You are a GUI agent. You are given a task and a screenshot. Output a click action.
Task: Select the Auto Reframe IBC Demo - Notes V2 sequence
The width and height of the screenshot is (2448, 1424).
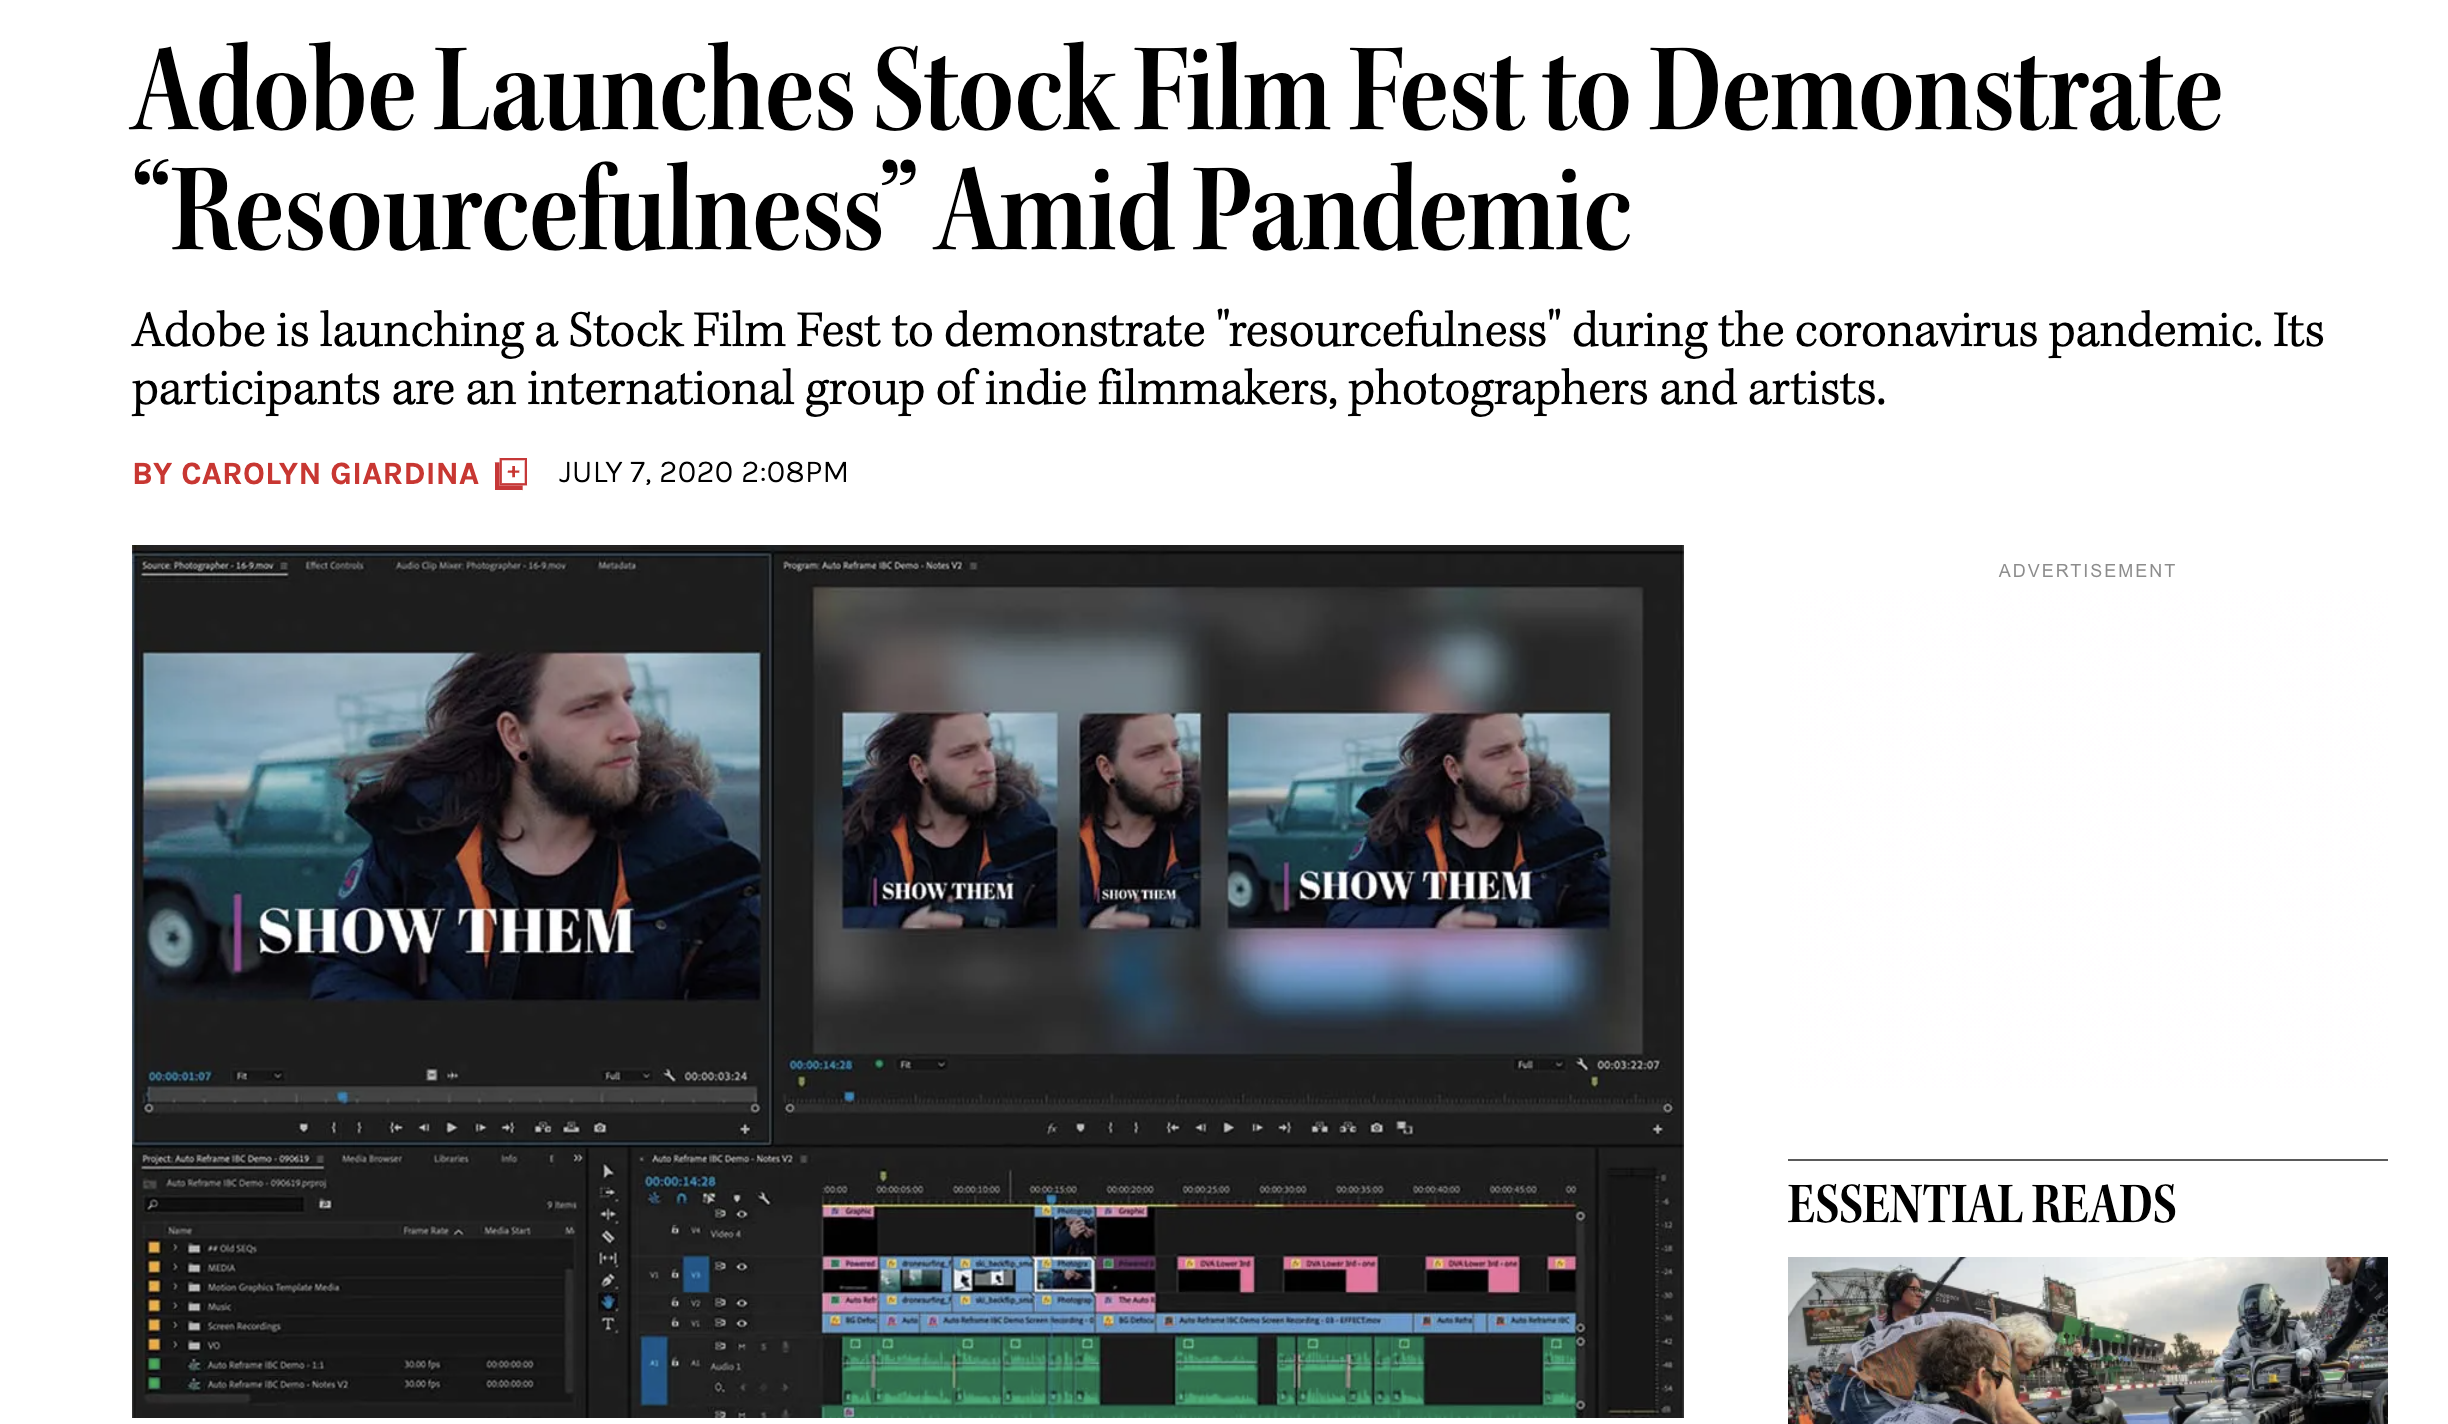pos(278,1385)
